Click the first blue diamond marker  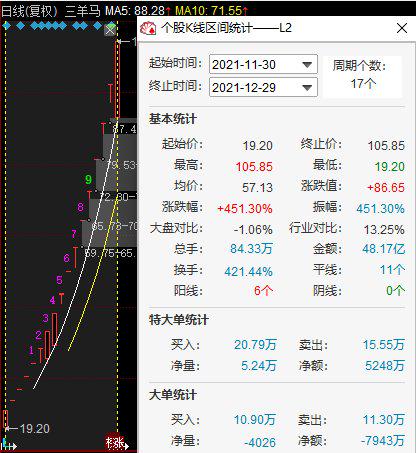pos(6,26)
